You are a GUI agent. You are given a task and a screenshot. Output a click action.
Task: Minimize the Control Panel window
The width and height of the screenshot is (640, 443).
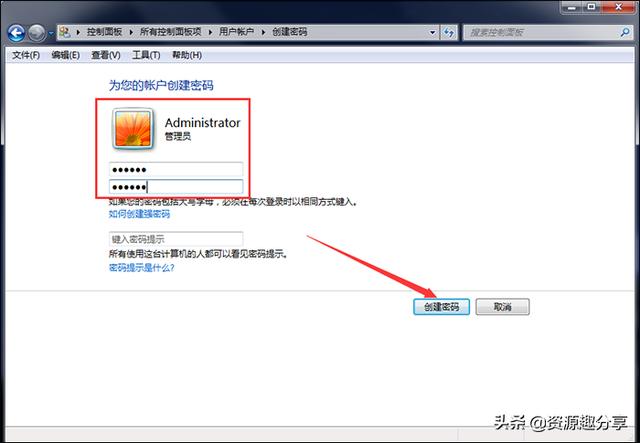pyautogui.click(x=571, y=7)
